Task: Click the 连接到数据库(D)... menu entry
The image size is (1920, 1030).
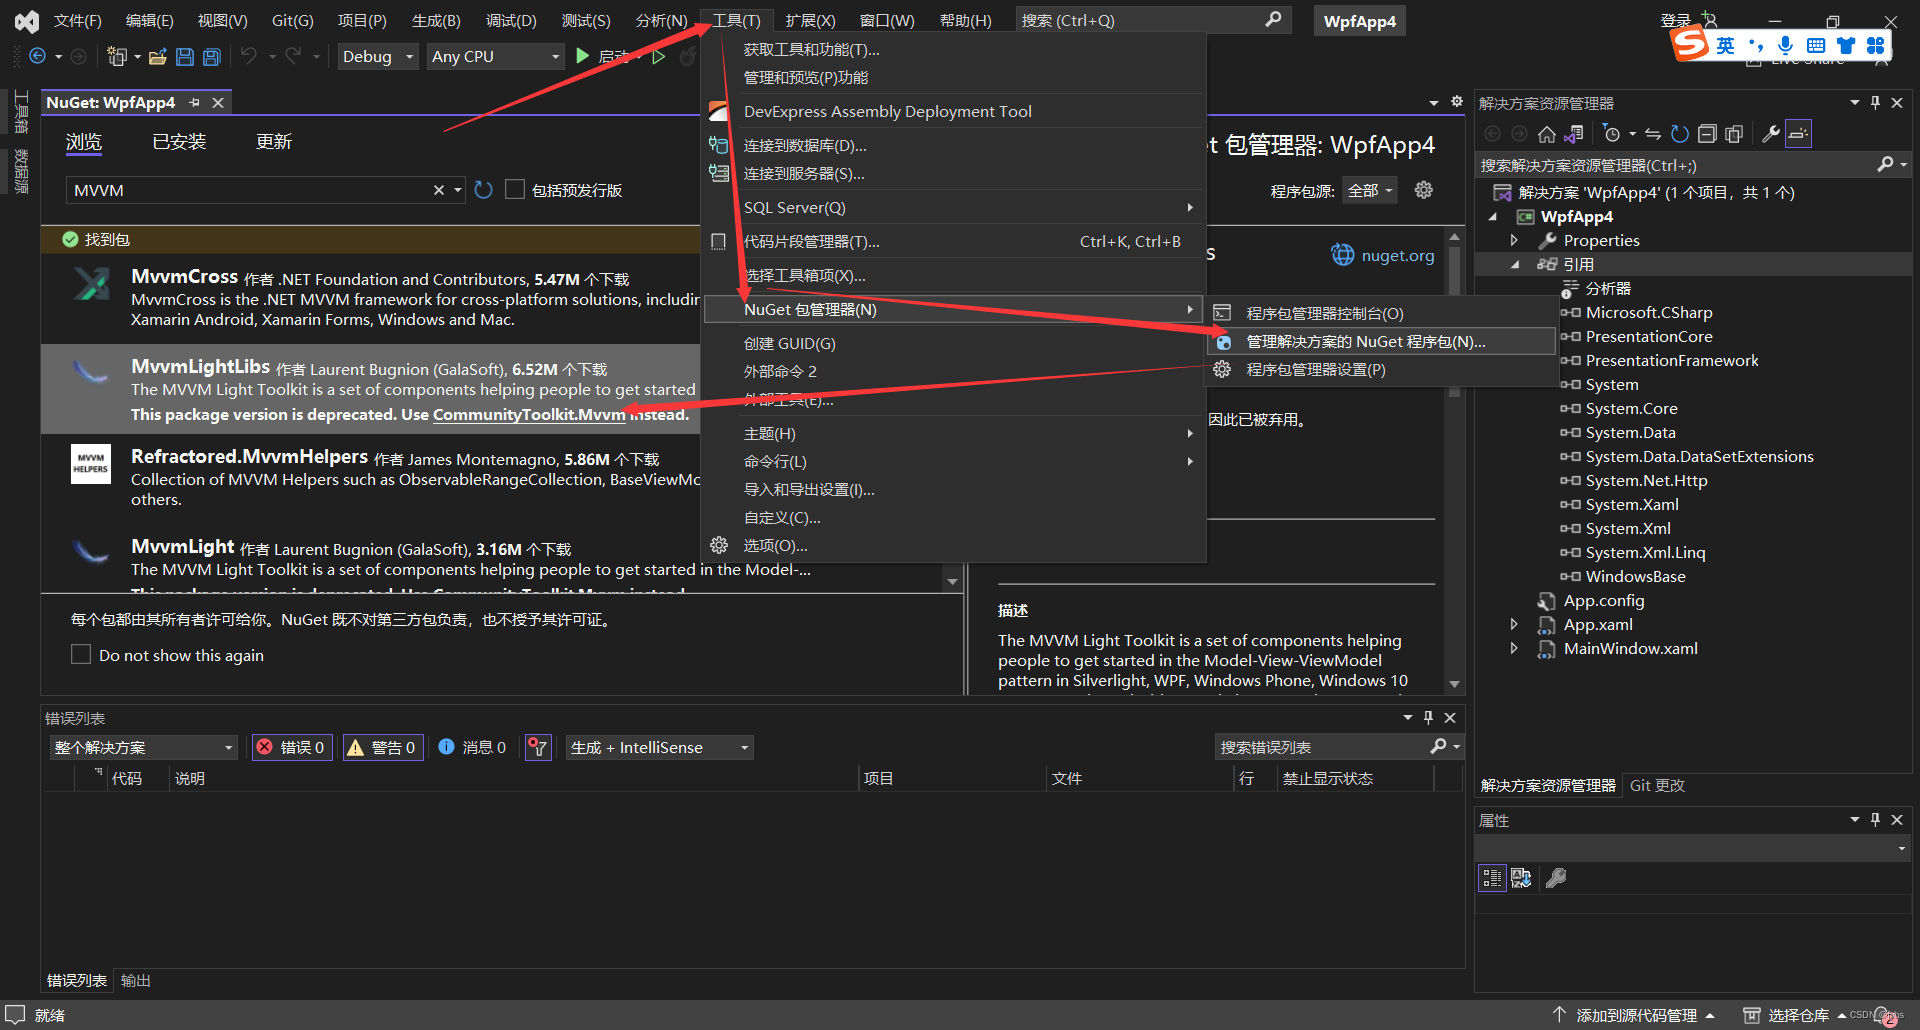Action: click(954, 145)
